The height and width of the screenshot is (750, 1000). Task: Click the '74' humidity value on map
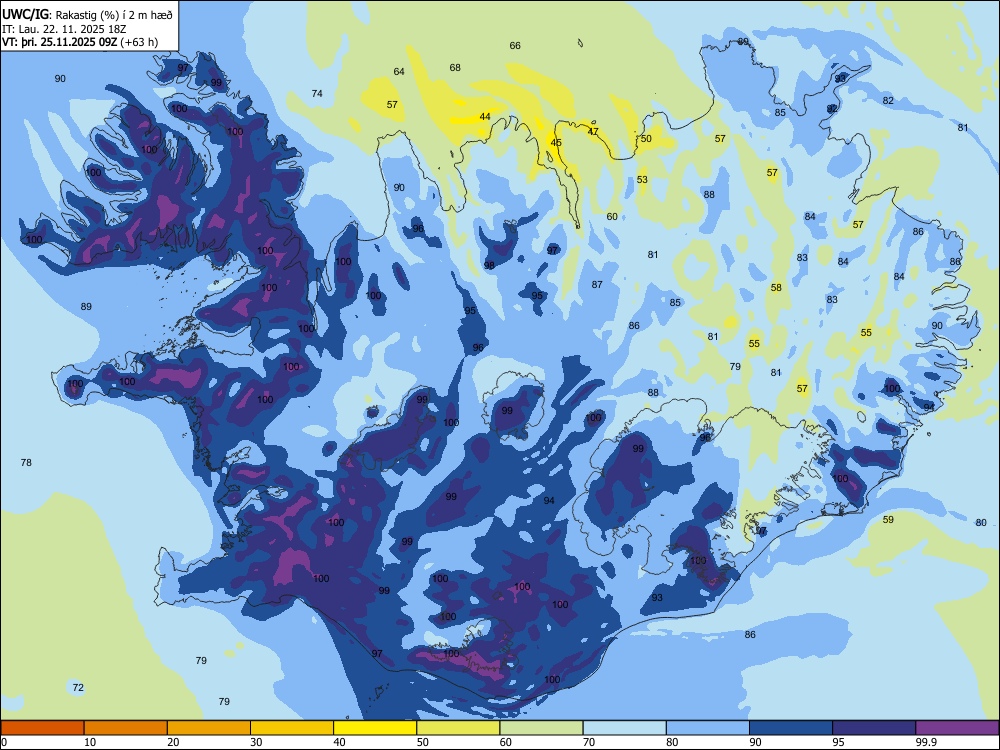(x=317, y=94)
